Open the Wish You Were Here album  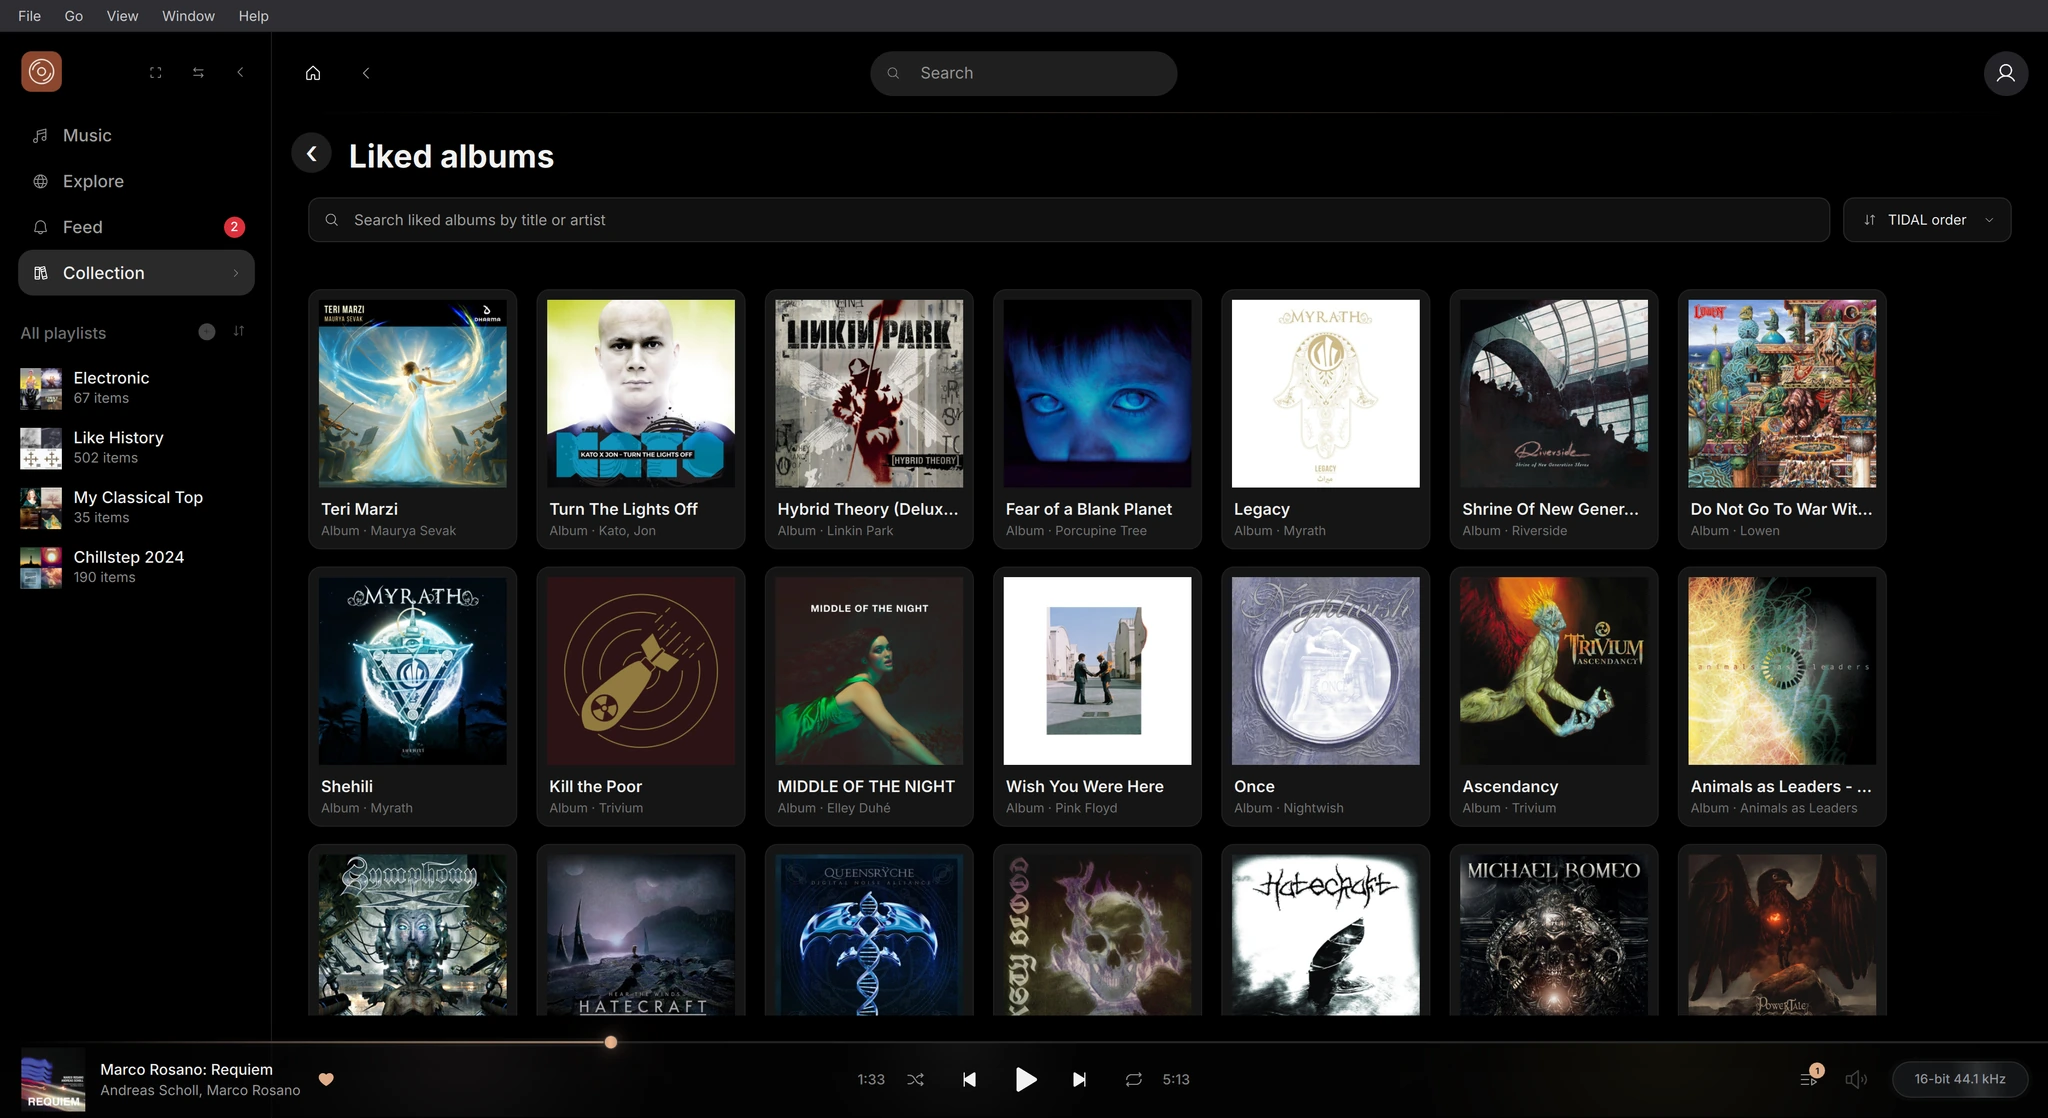click(x=1097, y=697)
